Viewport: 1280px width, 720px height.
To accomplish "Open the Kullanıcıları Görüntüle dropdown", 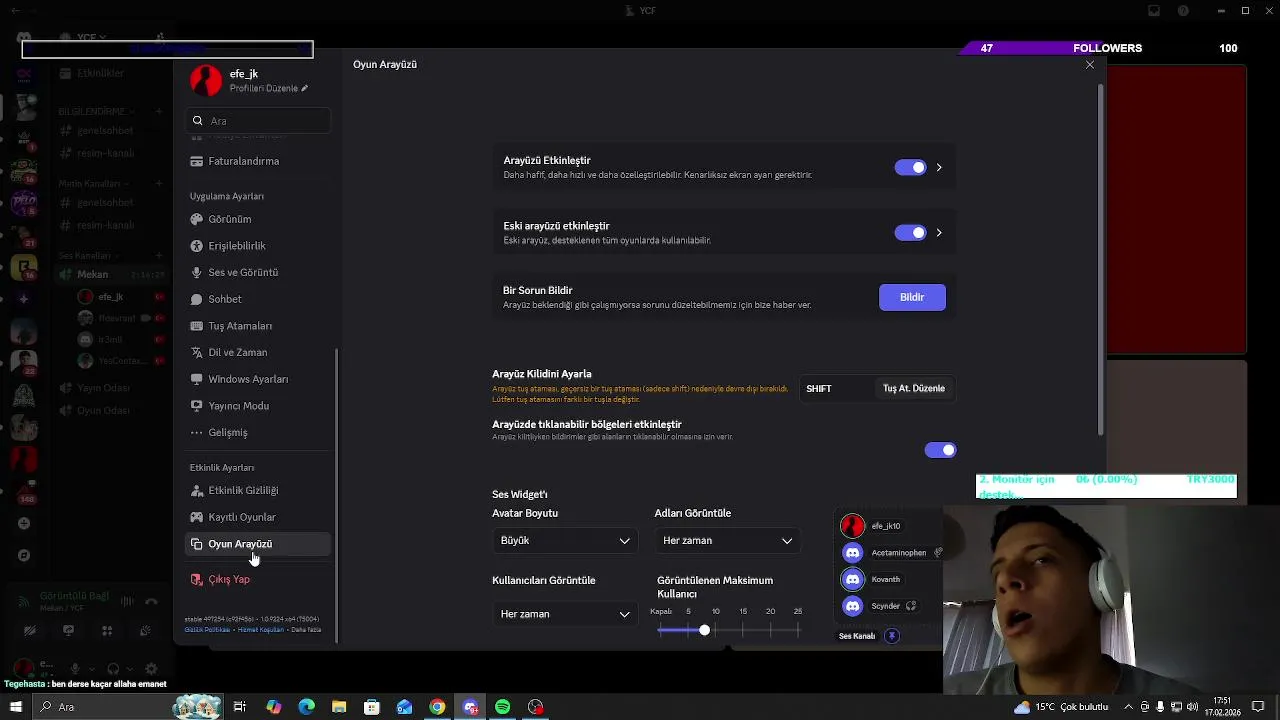I will (x=565, y=614).
